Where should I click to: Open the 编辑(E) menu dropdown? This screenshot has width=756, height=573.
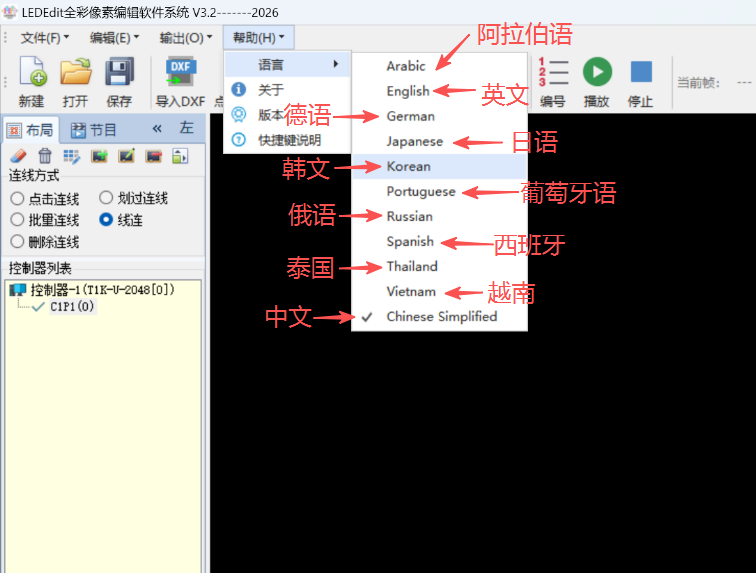114,38
